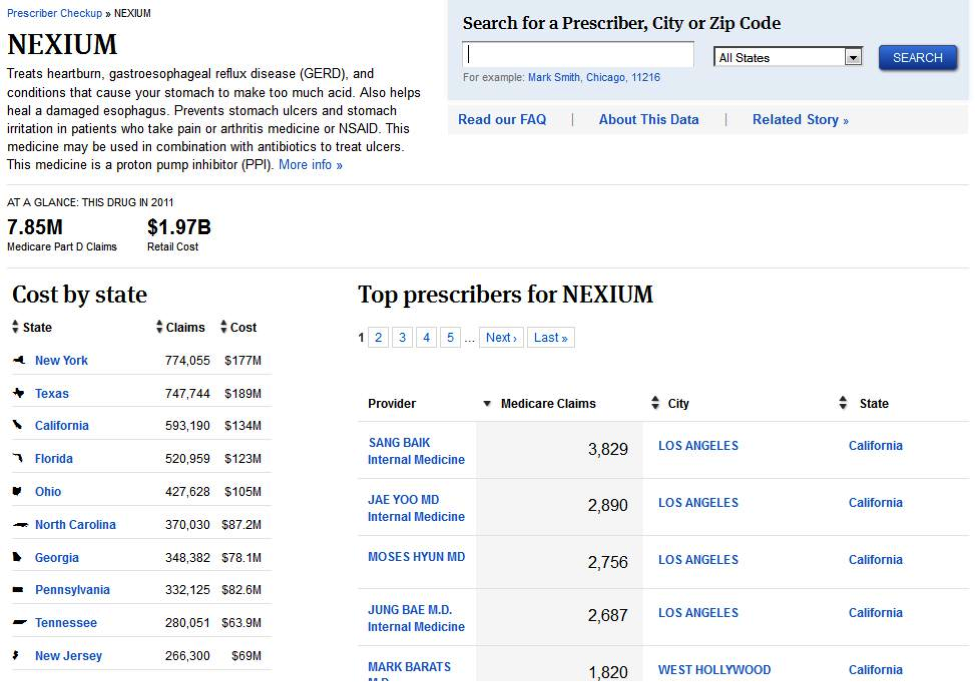Click the Texas state shape icon
The image size is (975, 682).
tap(19, 393)
